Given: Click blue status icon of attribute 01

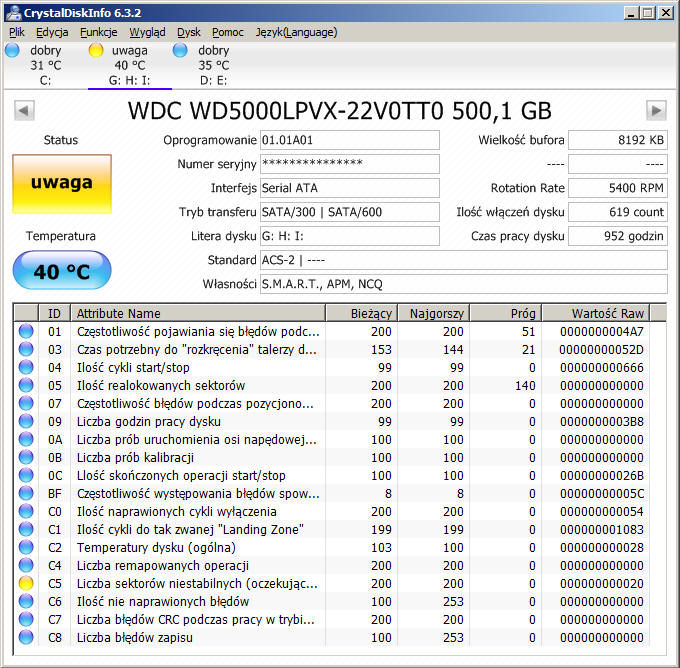Looking at the screenshot, I should click(26, 331).
